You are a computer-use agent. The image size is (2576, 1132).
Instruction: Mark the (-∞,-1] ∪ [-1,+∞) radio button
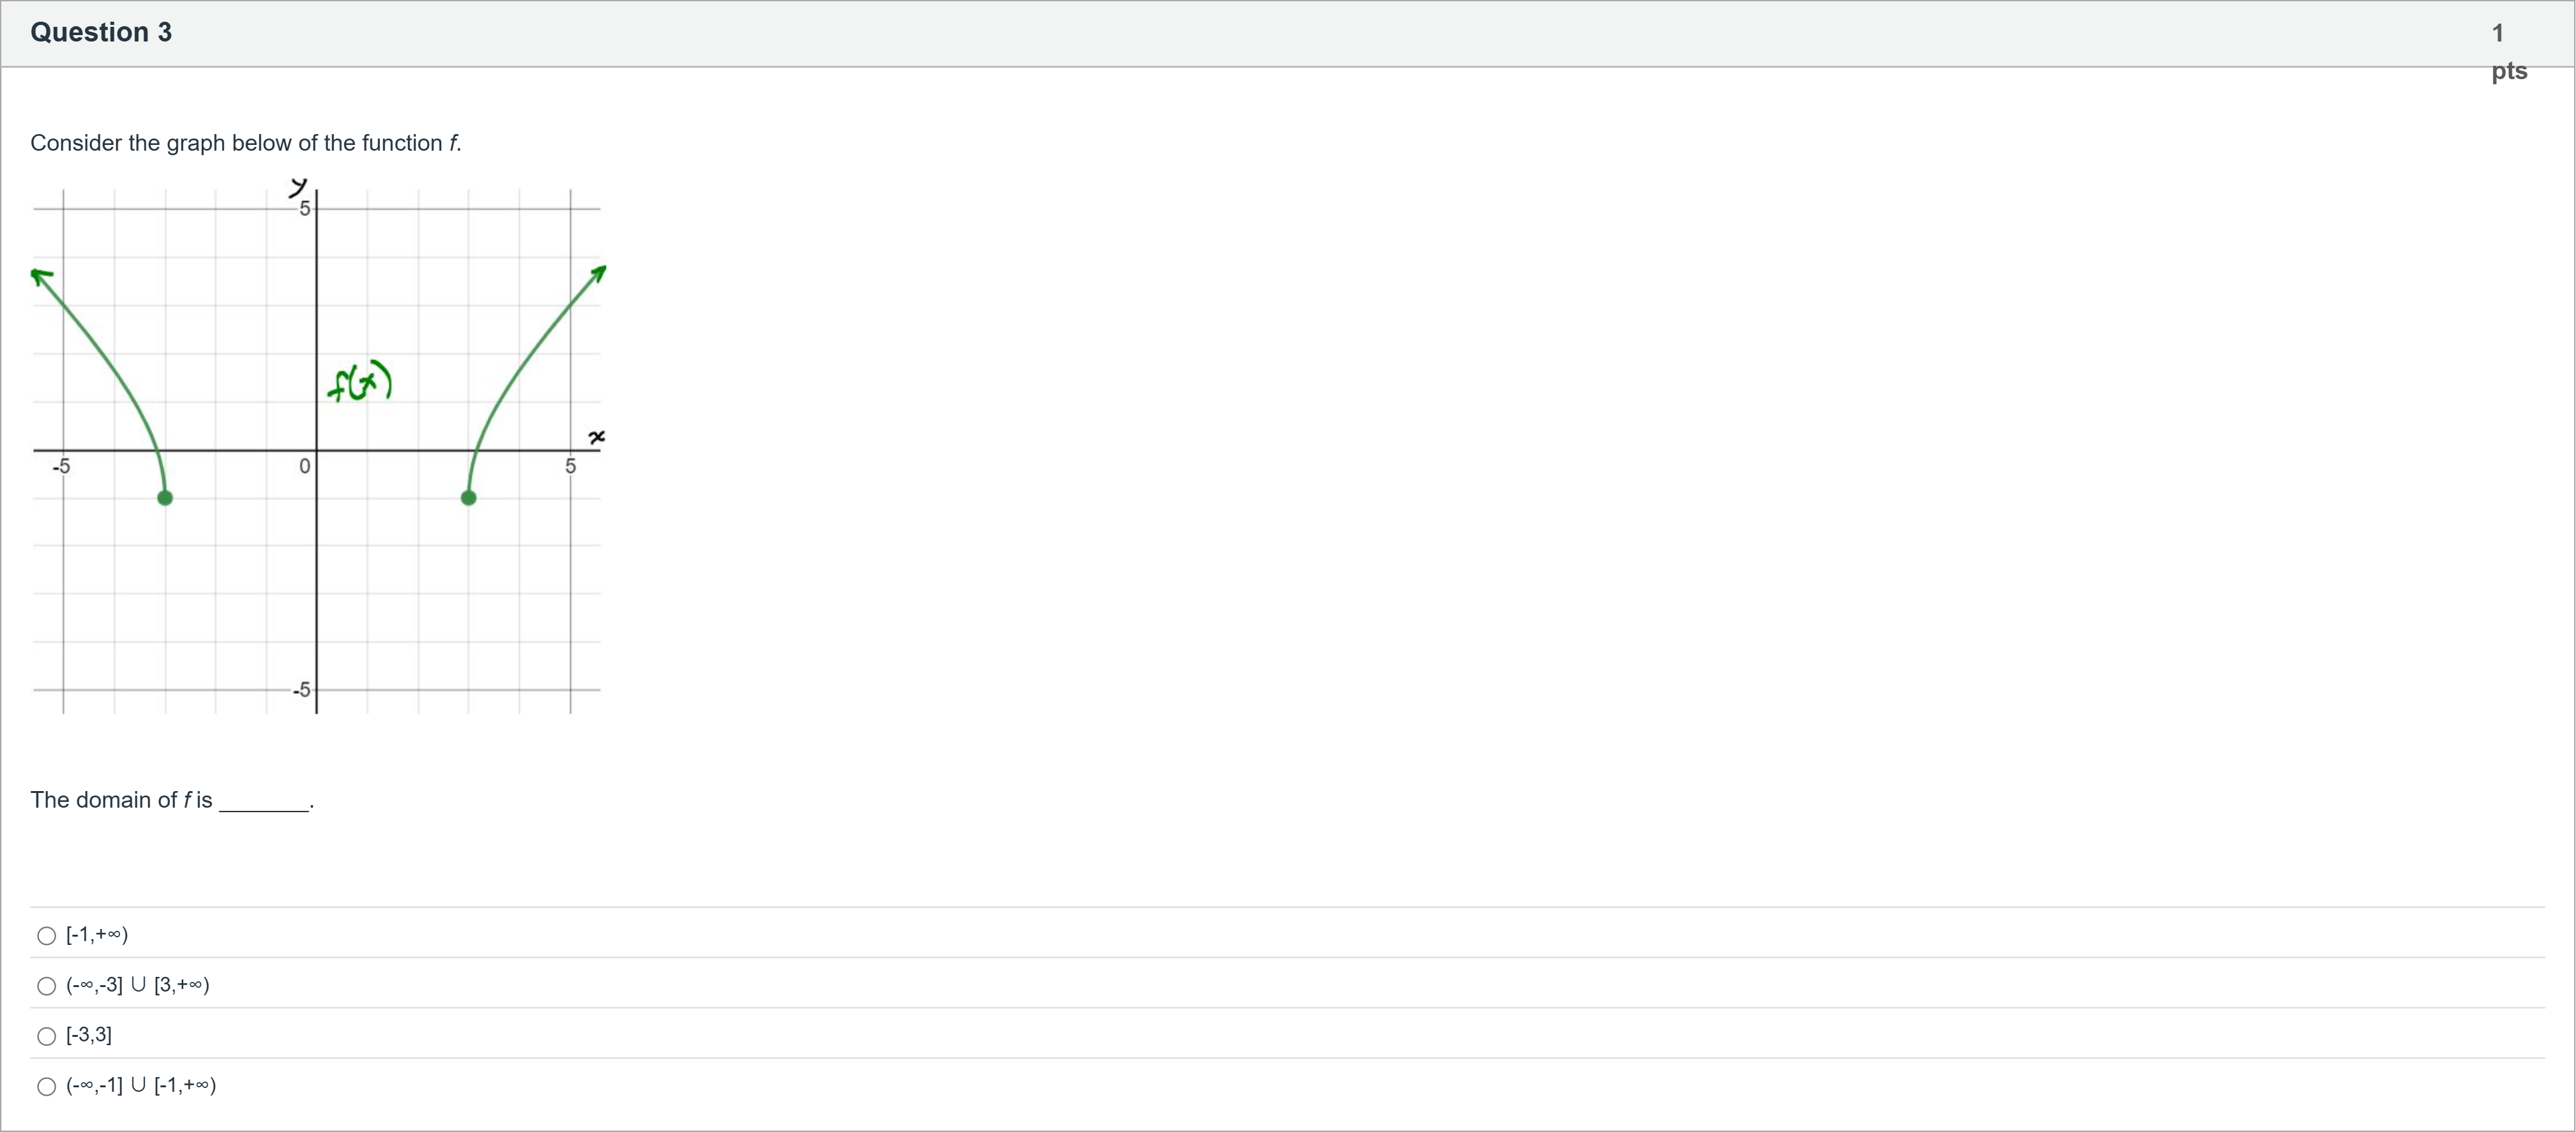pyautogui.click(x=47, y=1086)
